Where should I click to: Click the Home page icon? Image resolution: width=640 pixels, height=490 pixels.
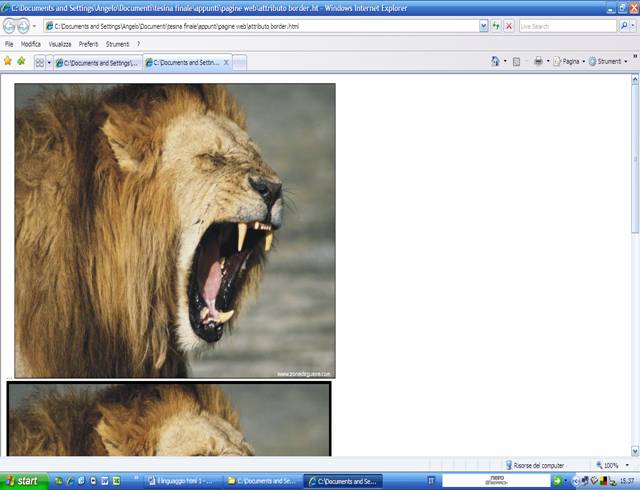tap(495, 61)
